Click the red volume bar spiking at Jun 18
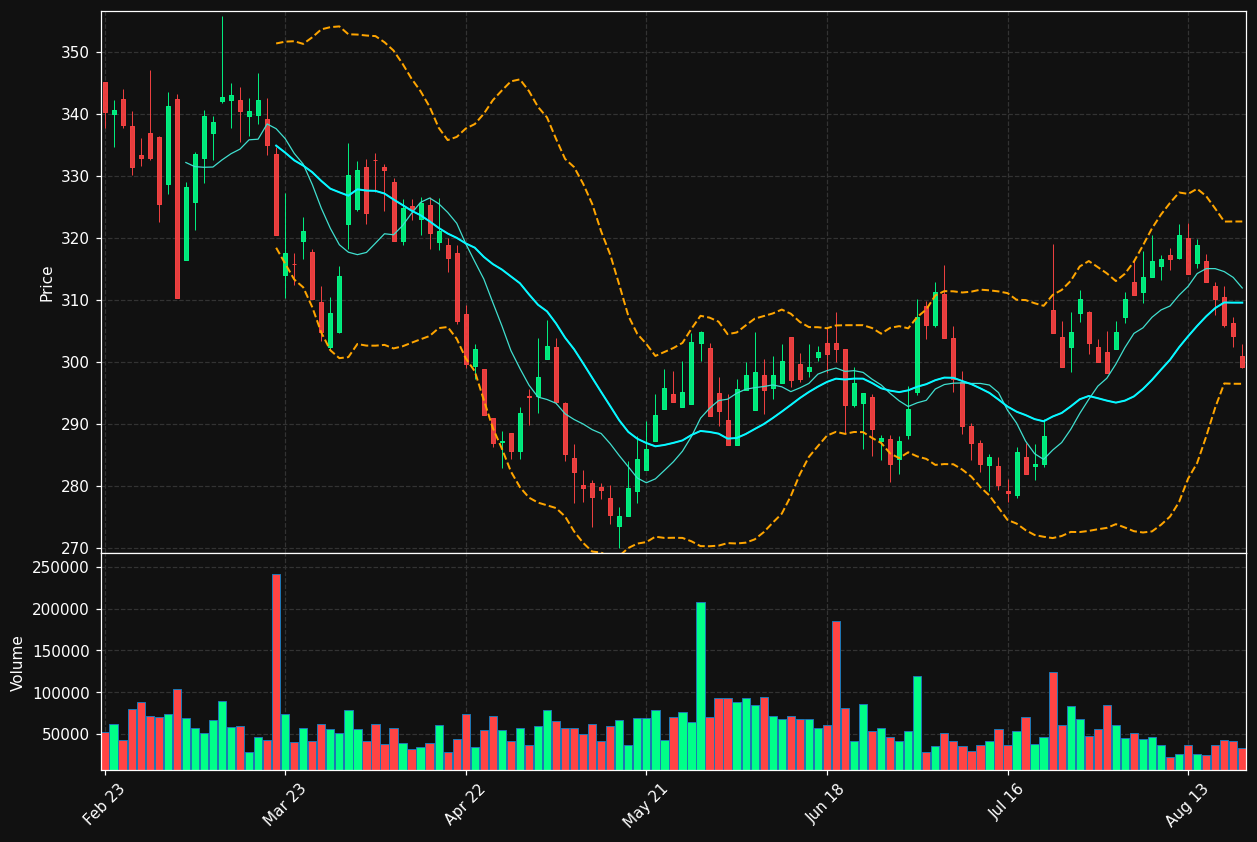This screenshot has height=842, width=1257. [x=836, y=696]
